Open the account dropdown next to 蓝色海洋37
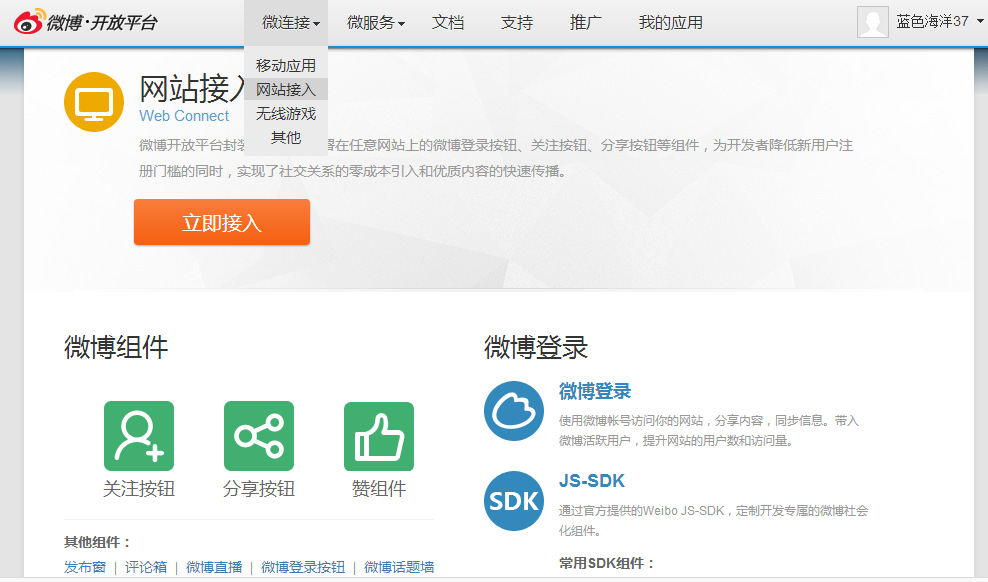The width and height of the screenshot is (988, 582). pos(980,21)
